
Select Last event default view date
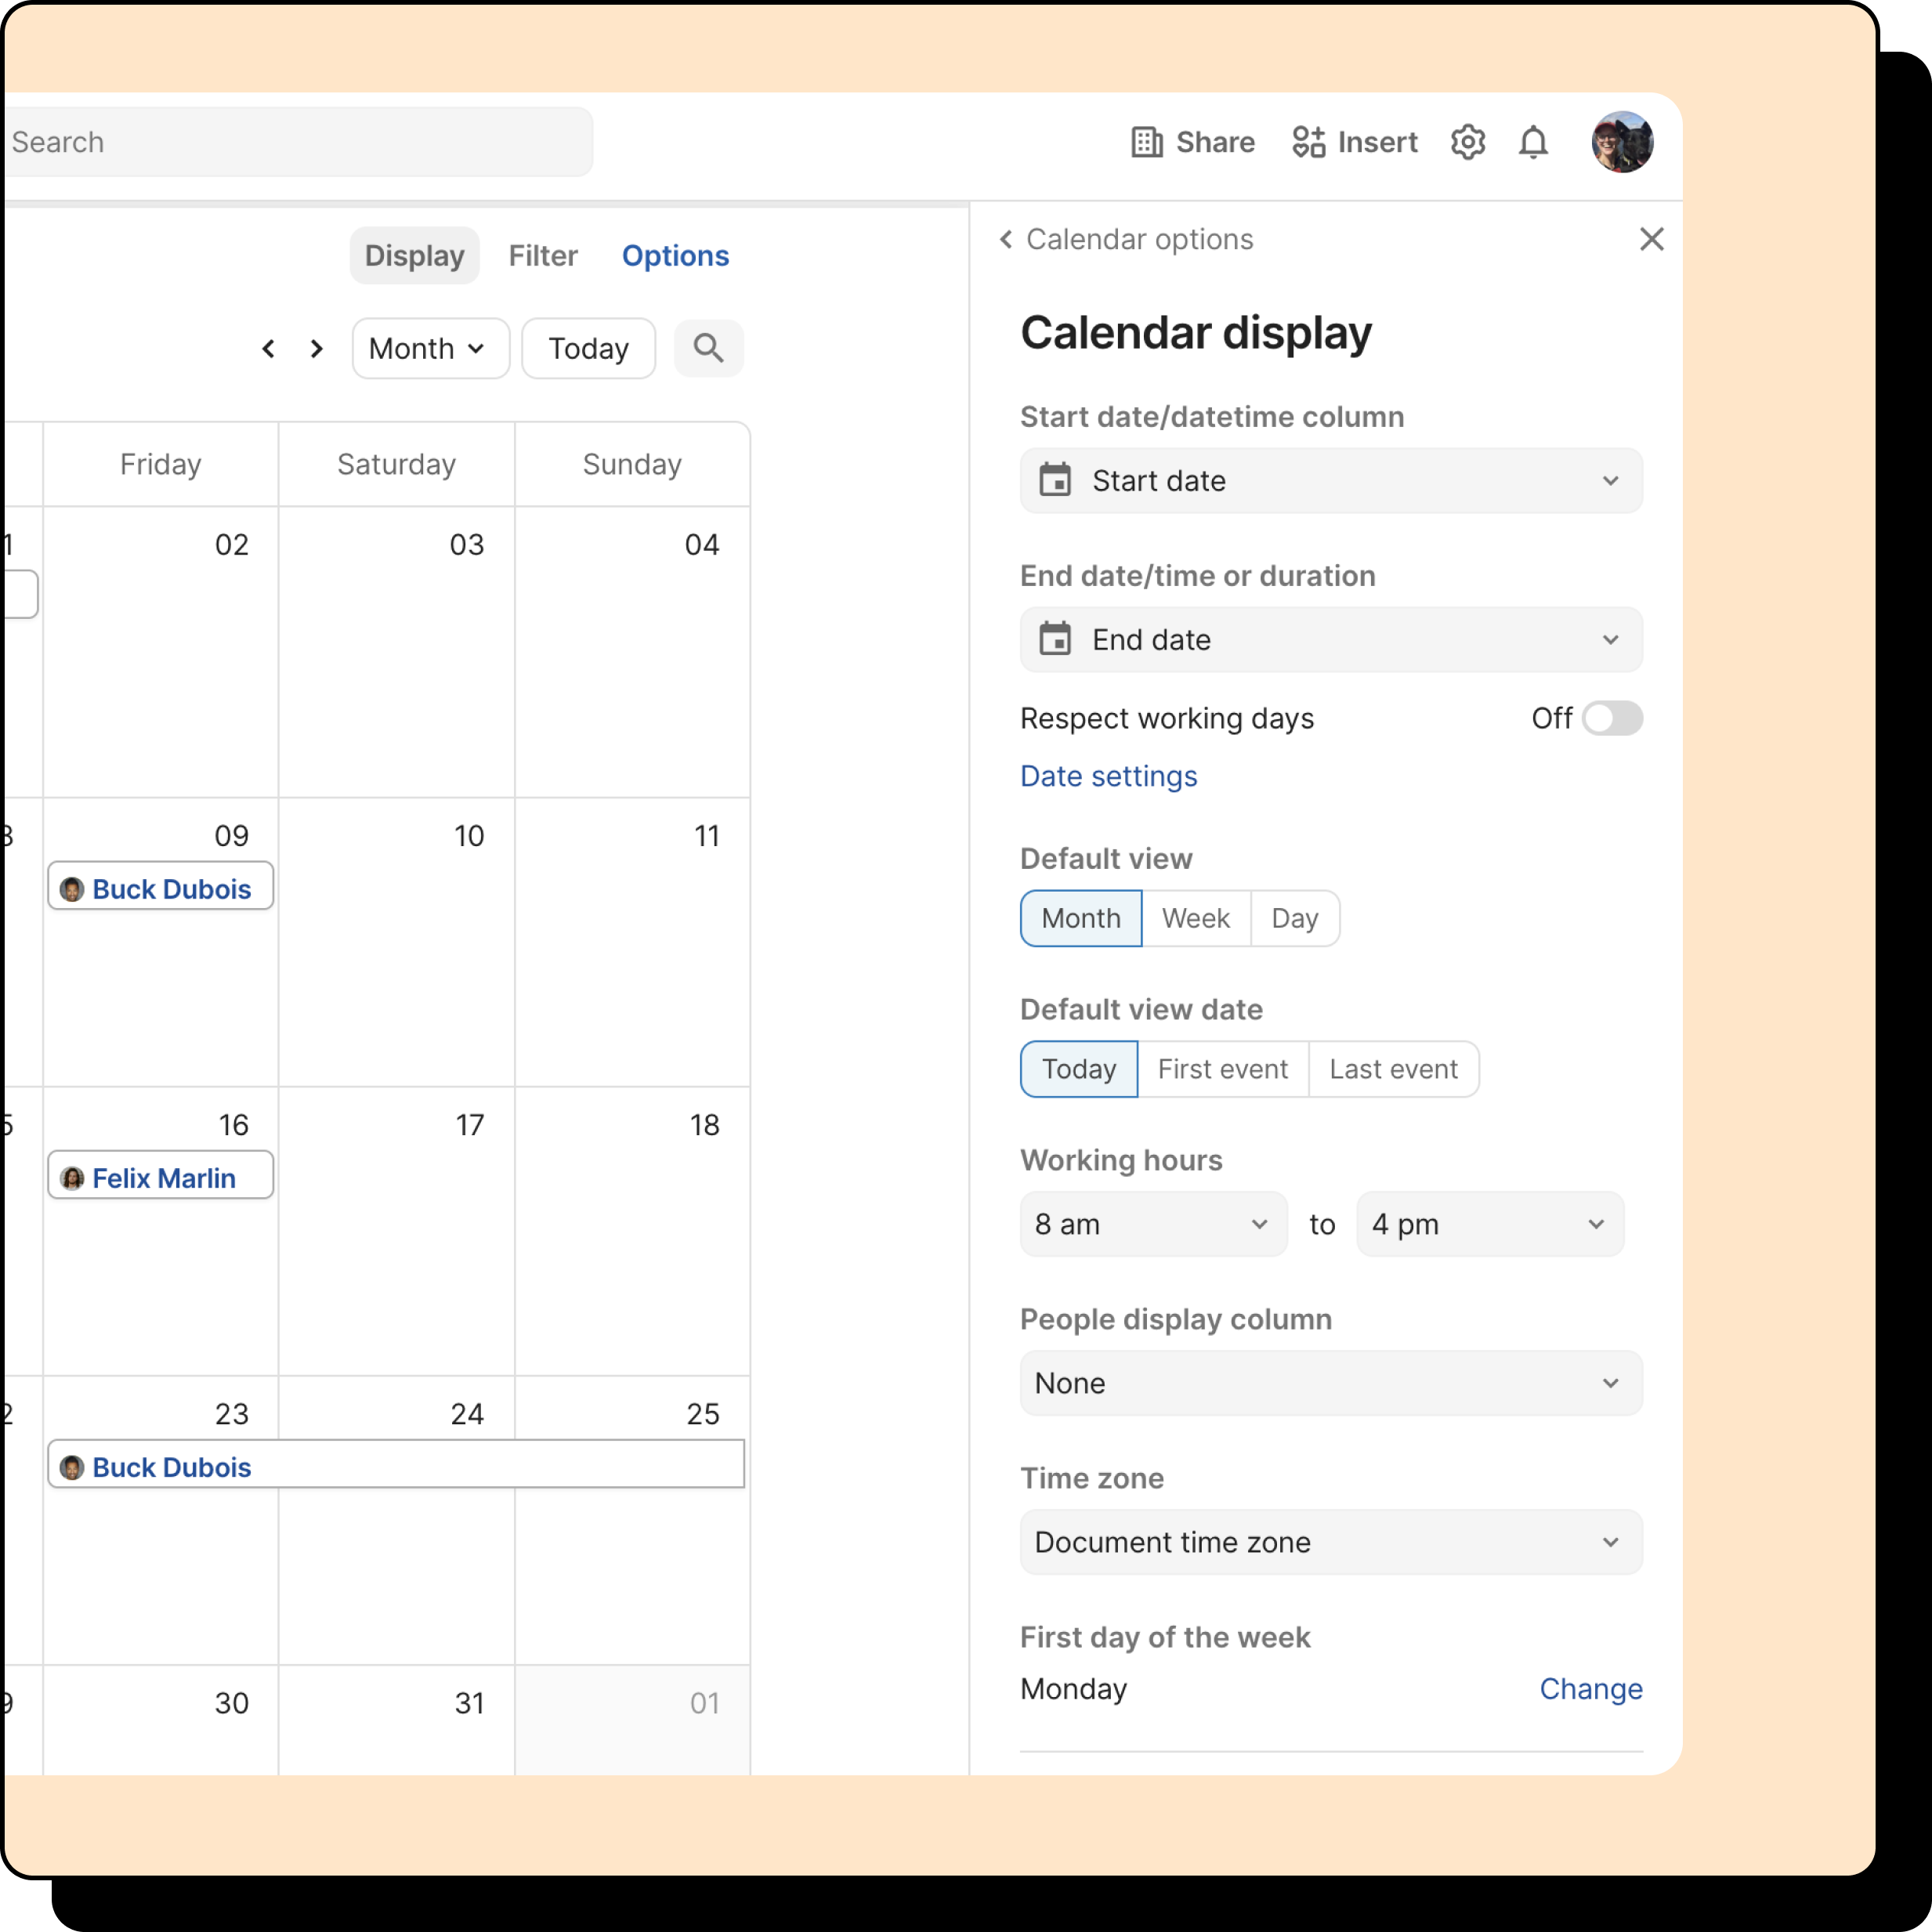click(1392, 1069)
